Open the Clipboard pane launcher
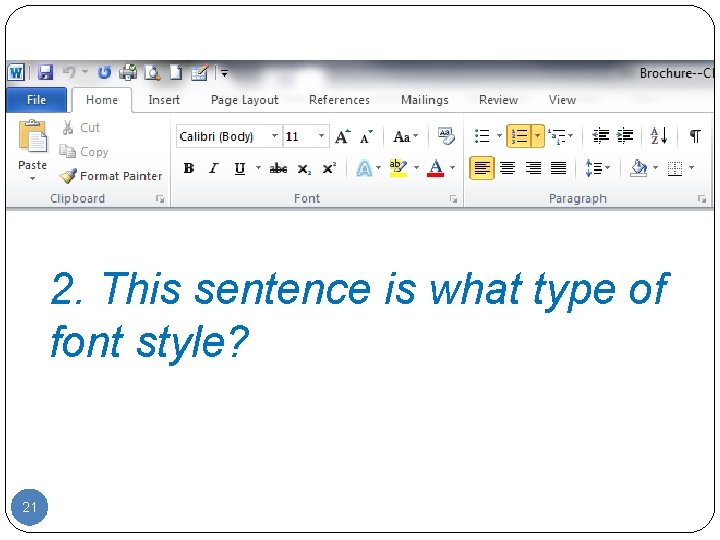Screen dimensions: 720x540 click(x=160, y=199)
